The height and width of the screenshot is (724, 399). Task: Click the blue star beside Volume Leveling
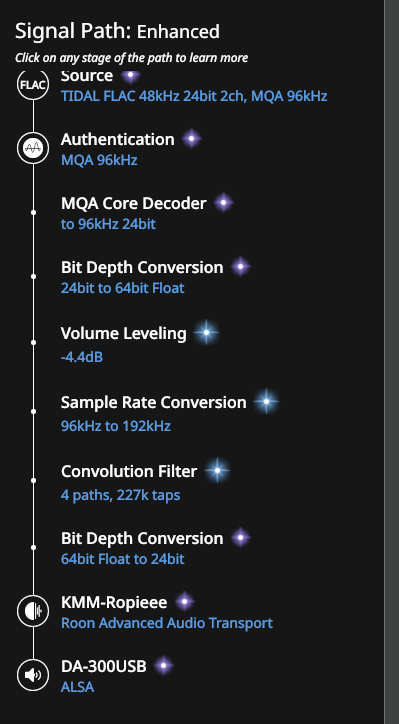(x=206, y=332)
